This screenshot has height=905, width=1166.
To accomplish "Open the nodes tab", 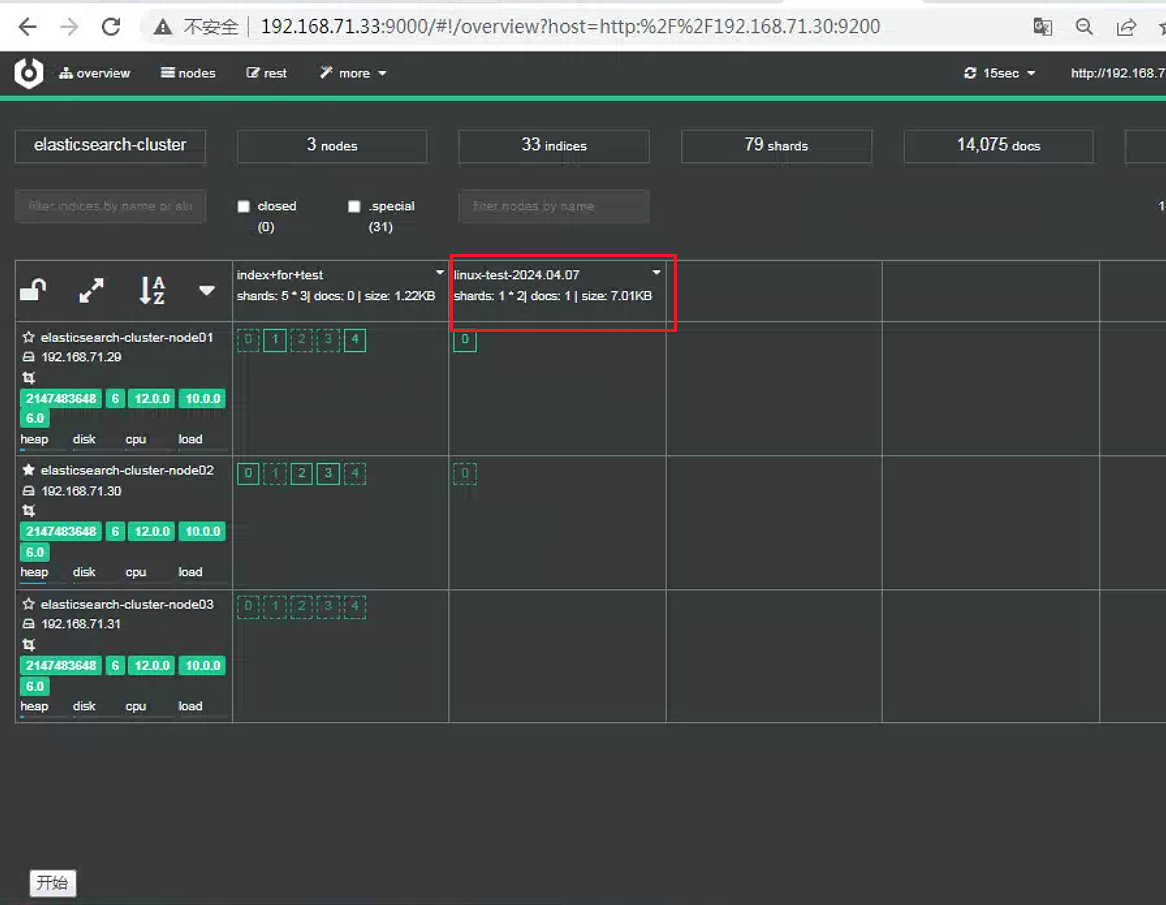I will pos(188,73).
